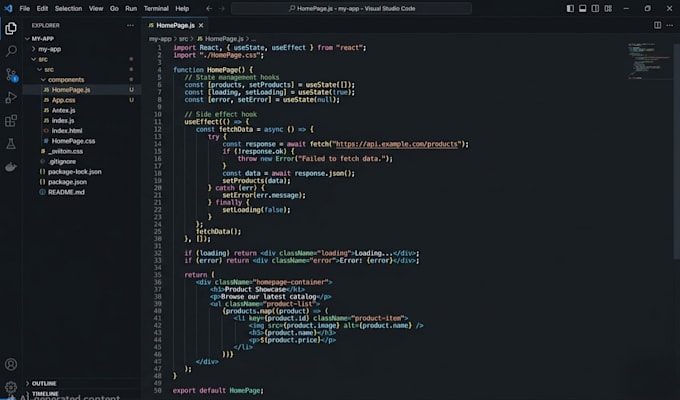680x400 pixels.
Task: Open the Explorer view in activity bar
Action: tap(11, 29)
